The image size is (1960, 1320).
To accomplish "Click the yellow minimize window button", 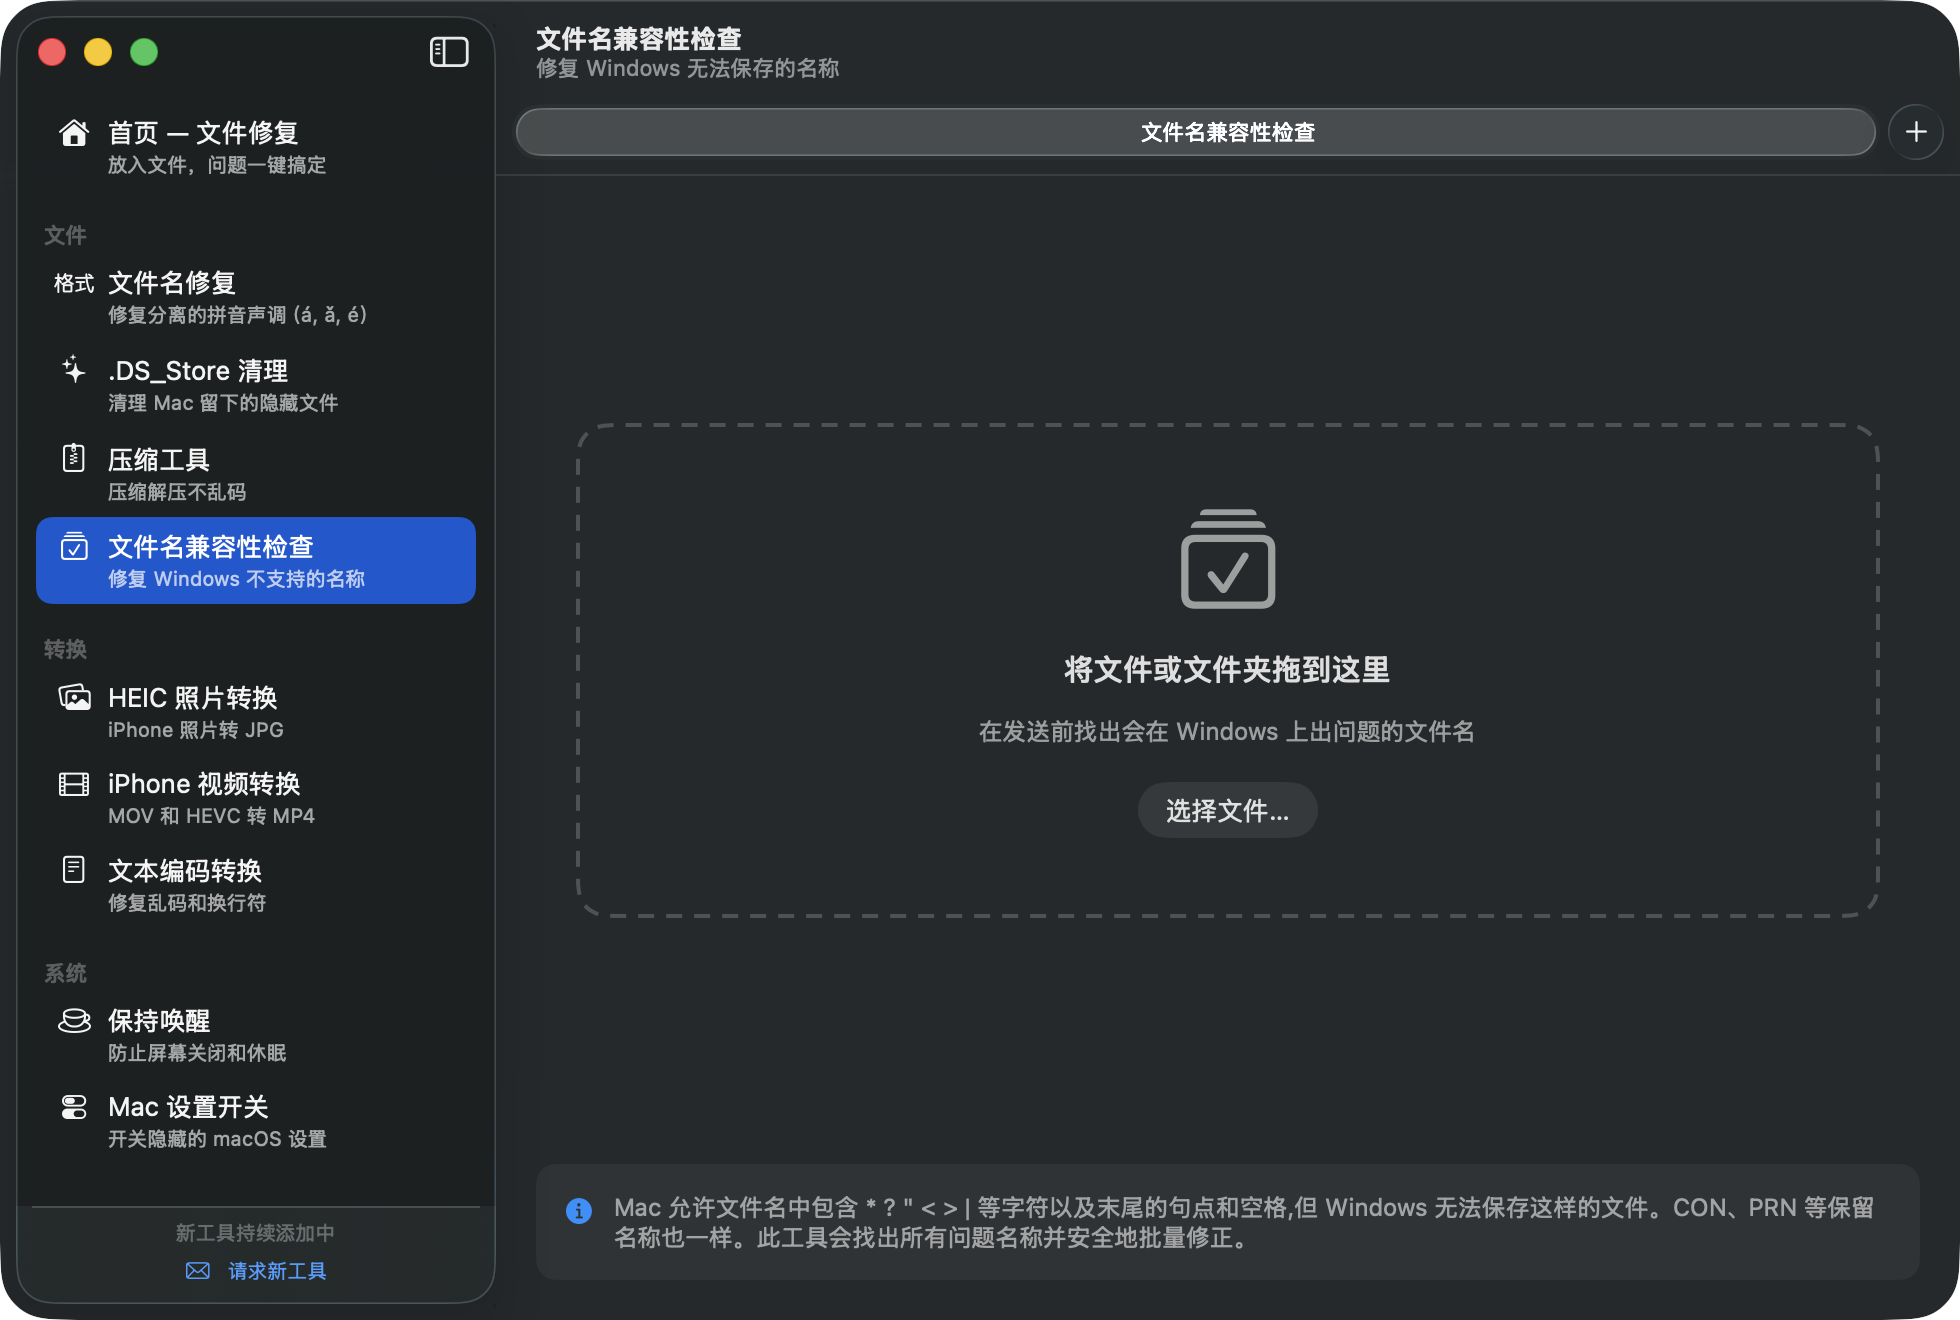I will [x=98, y=52].
